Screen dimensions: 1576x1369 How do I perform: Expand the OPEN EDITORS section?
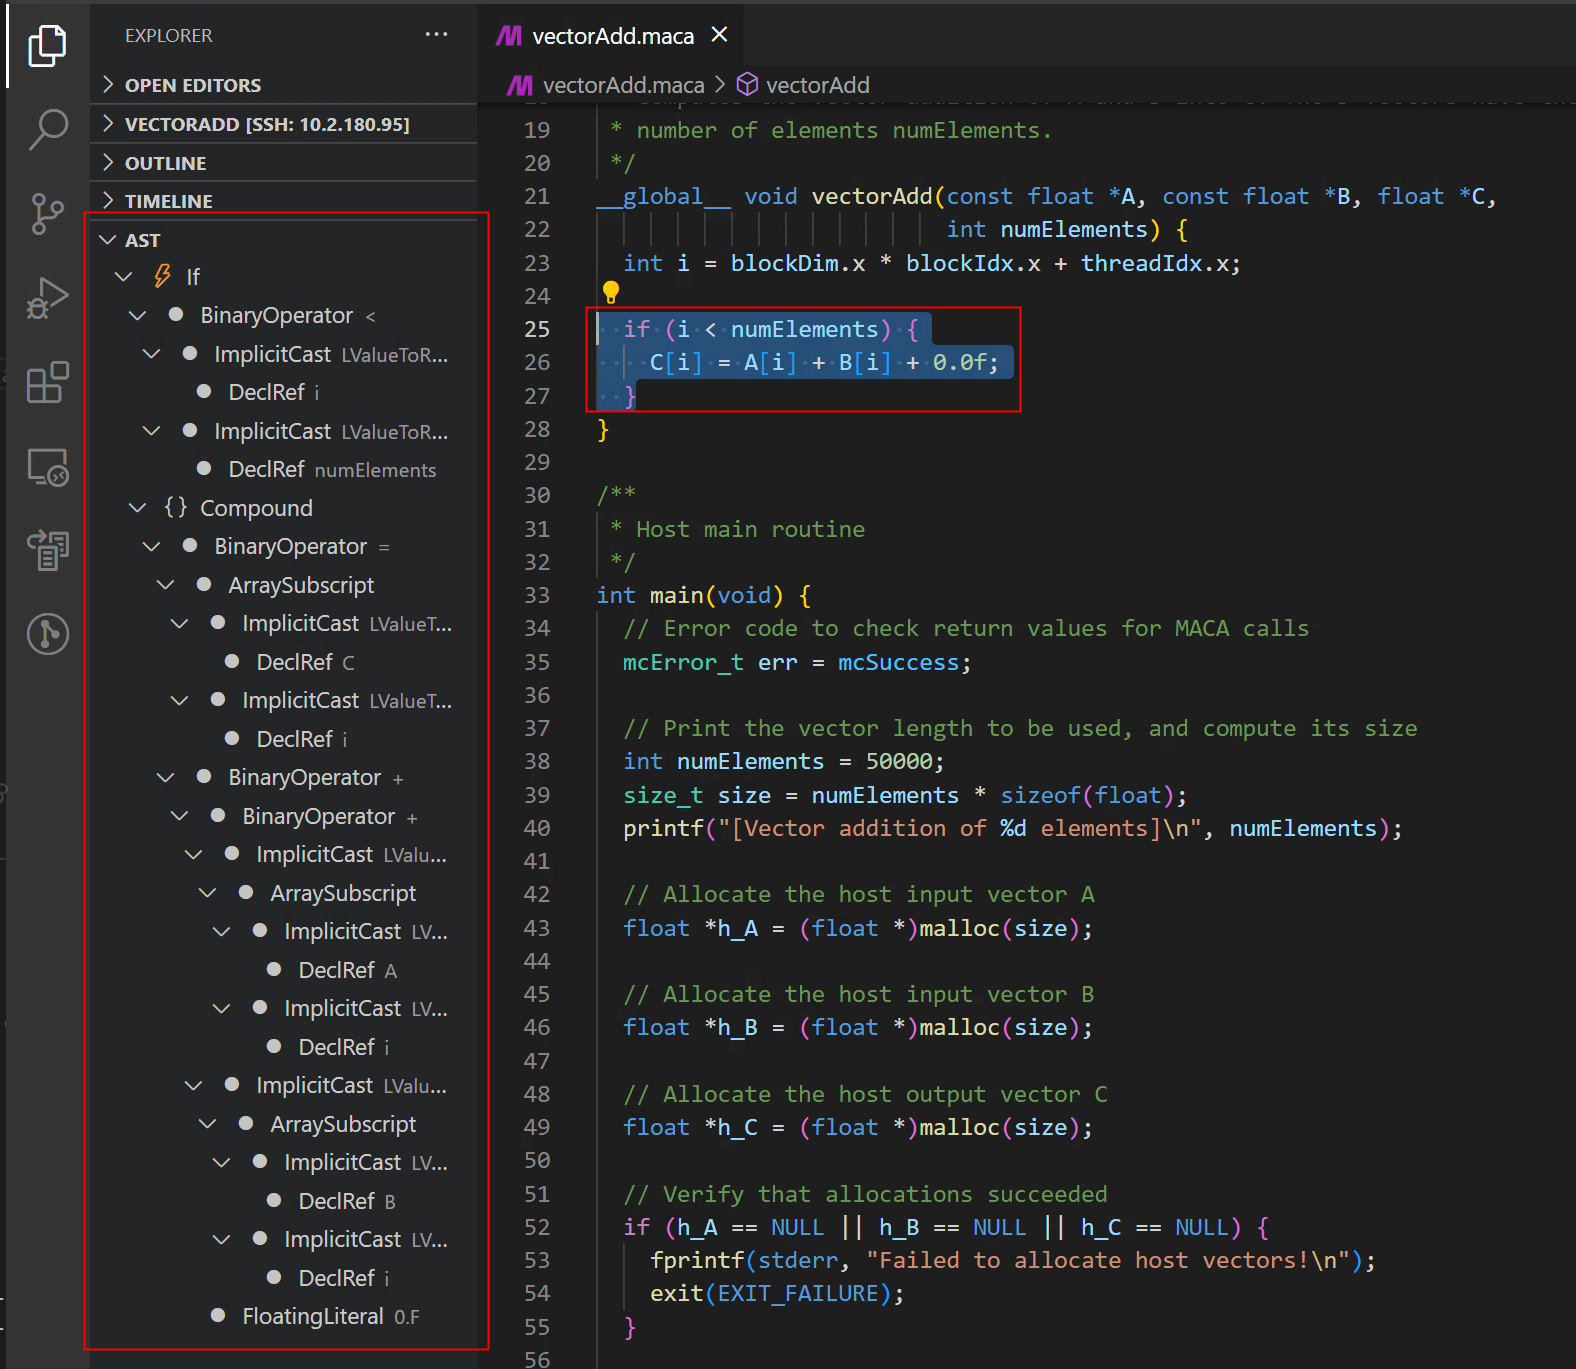pyautogui.click(x=192, y=85)
